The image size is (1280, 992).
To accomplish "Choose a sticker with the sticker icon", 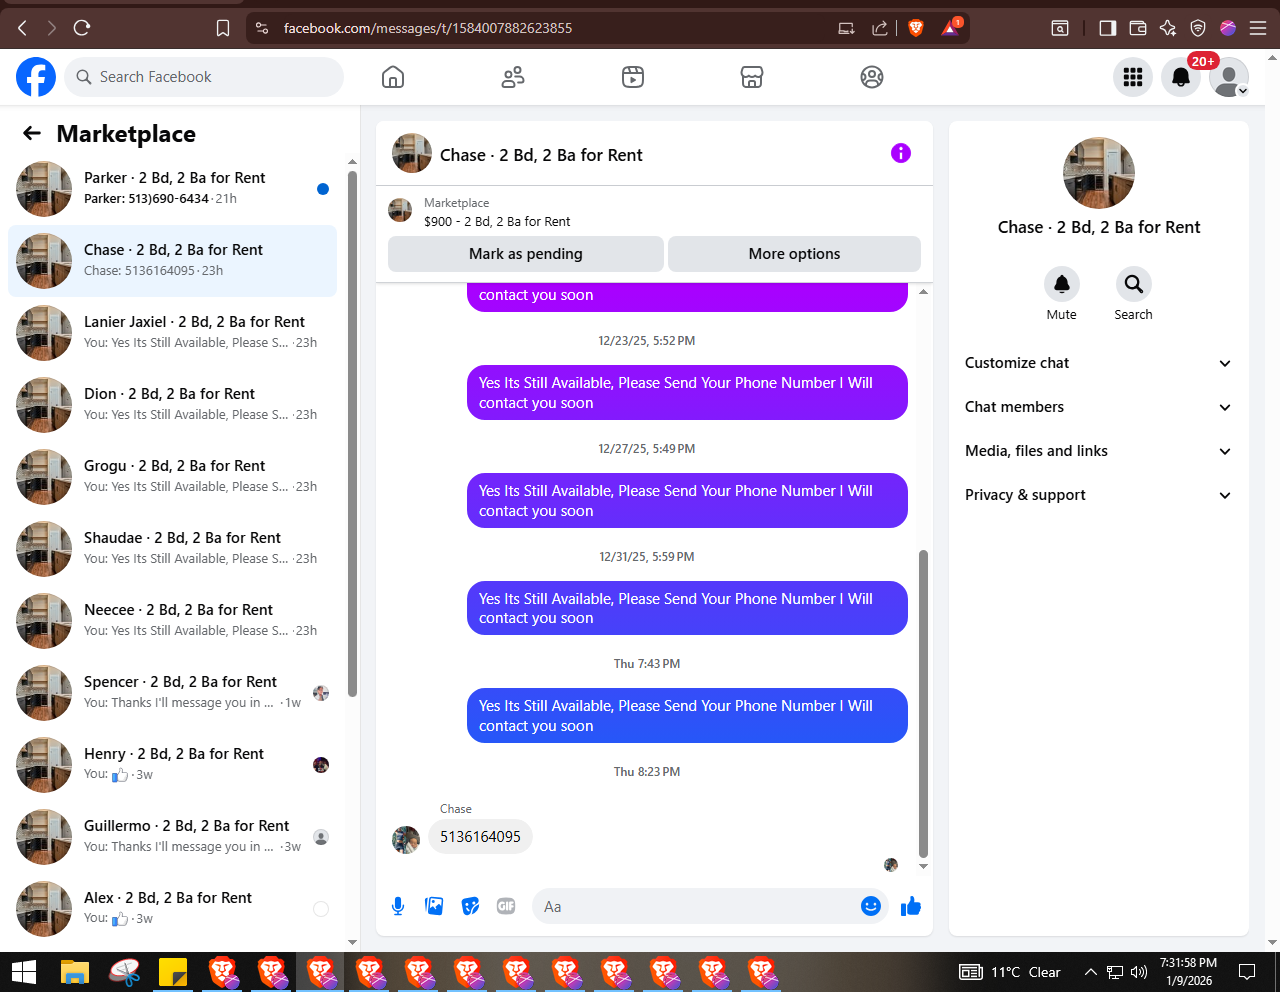I will tap(470, 906).
